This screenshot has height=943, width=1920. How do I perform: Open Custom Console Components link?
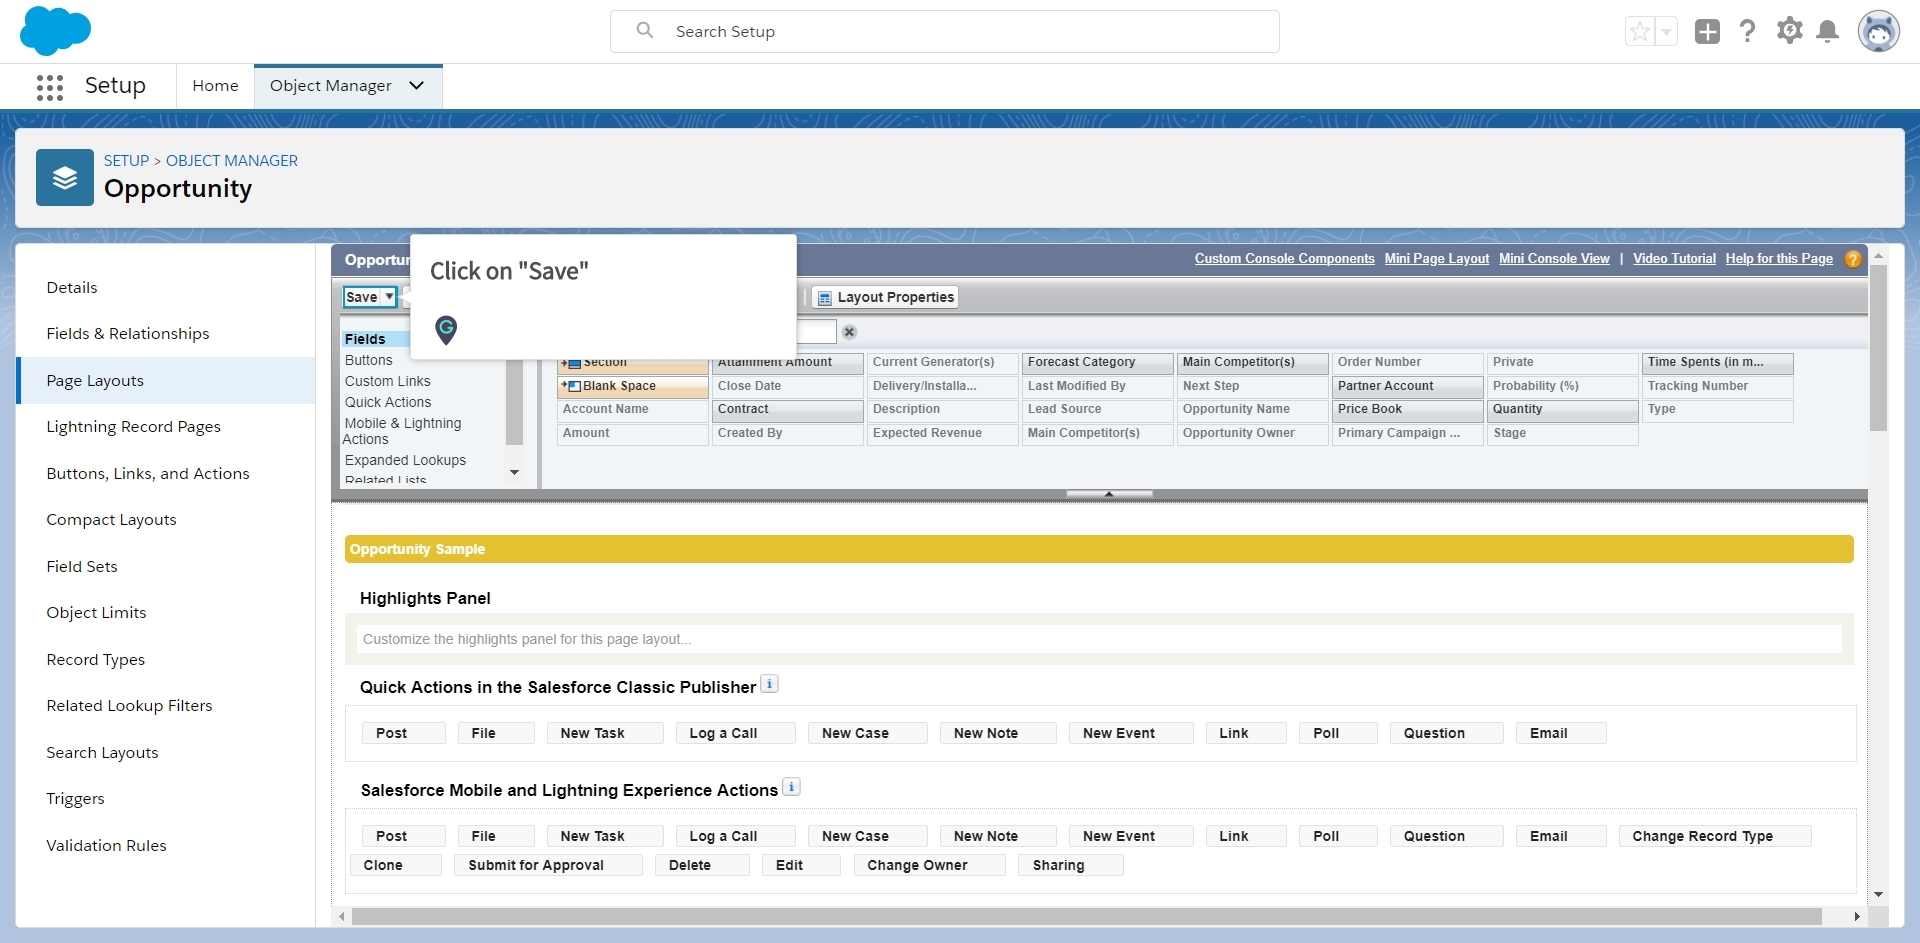point(1284,259)
